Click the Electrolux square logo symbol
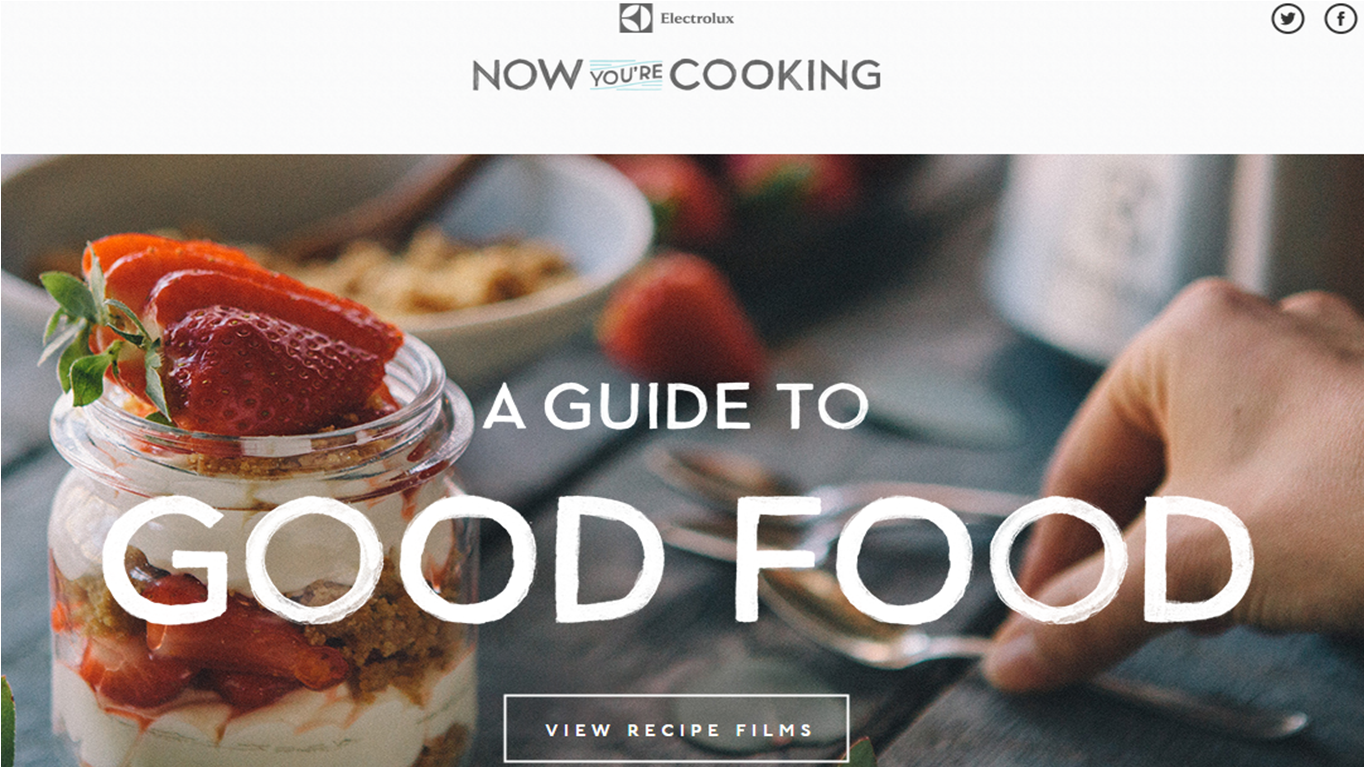The height and width of the screenshot is (768, 1365). [635, 18]
